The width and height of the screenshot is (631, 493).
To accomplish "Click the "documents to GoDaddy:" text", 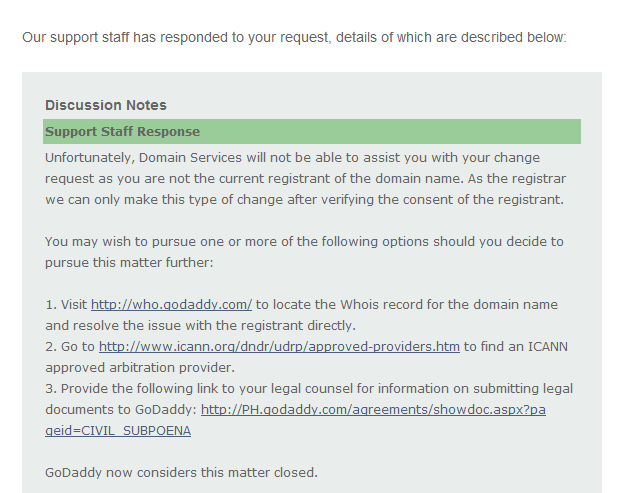I will (121, 410).
